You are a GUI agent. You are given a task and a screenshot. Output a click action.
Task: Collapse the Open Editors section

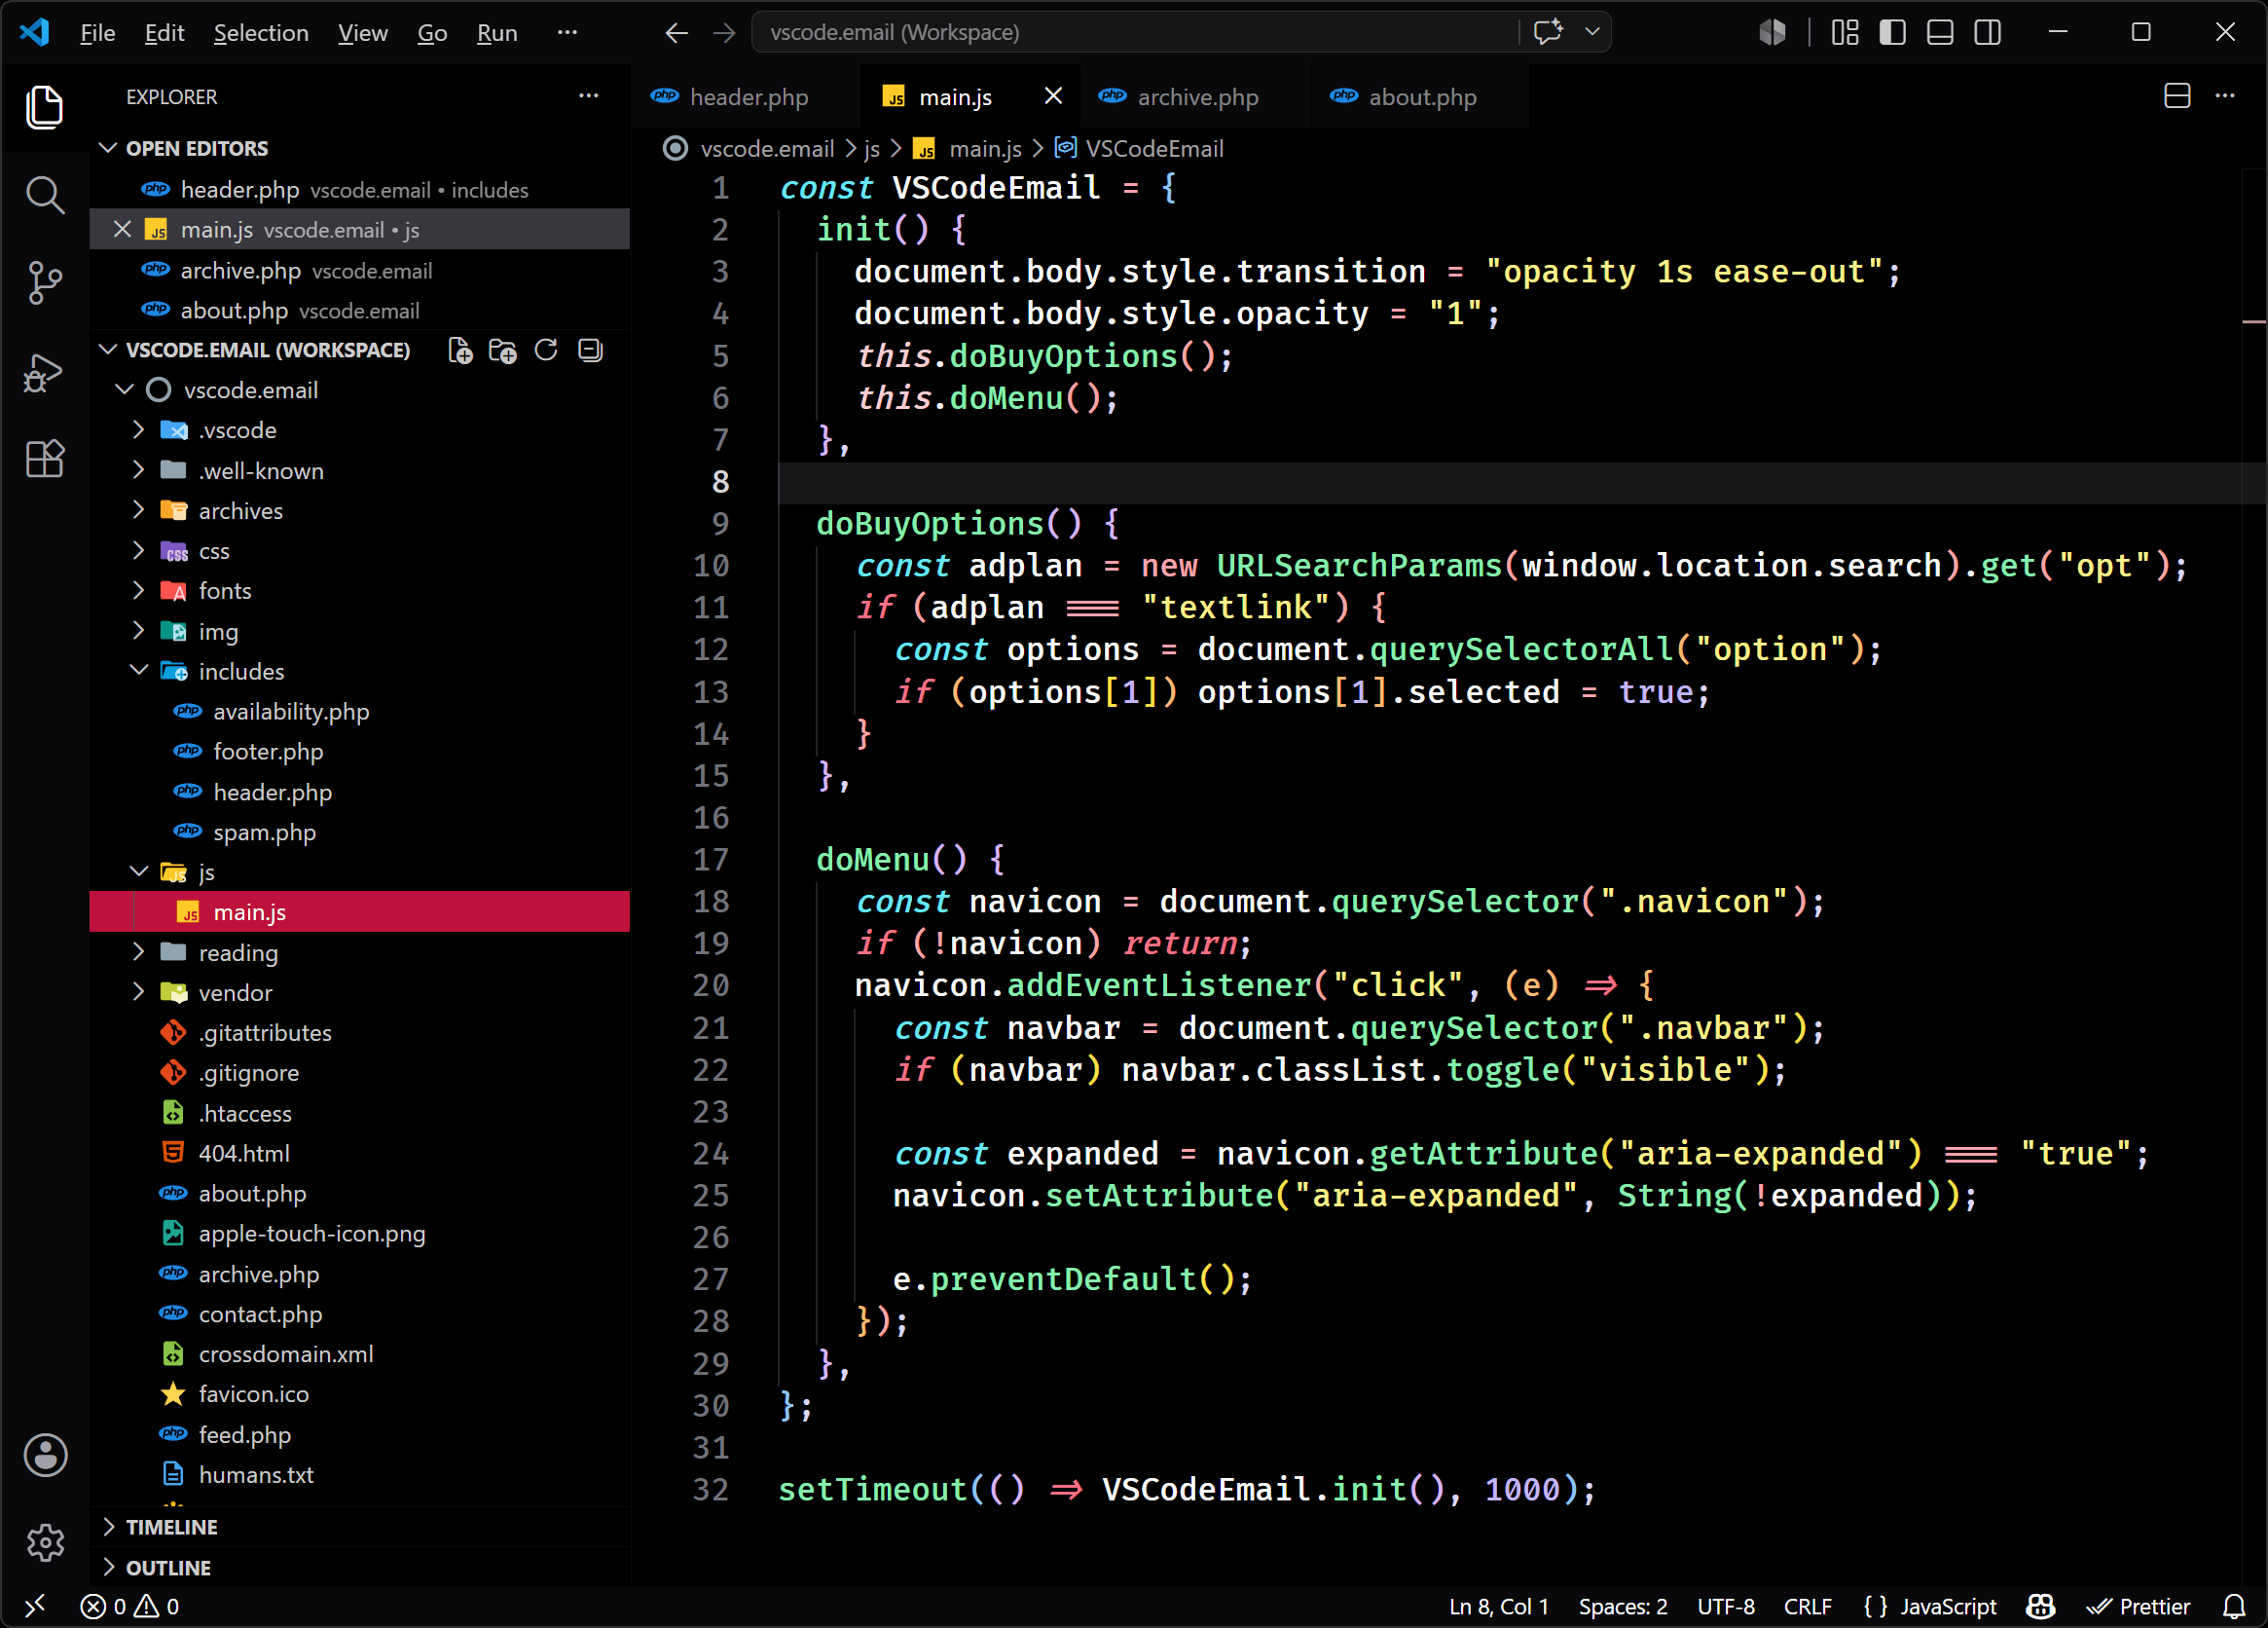108,148
